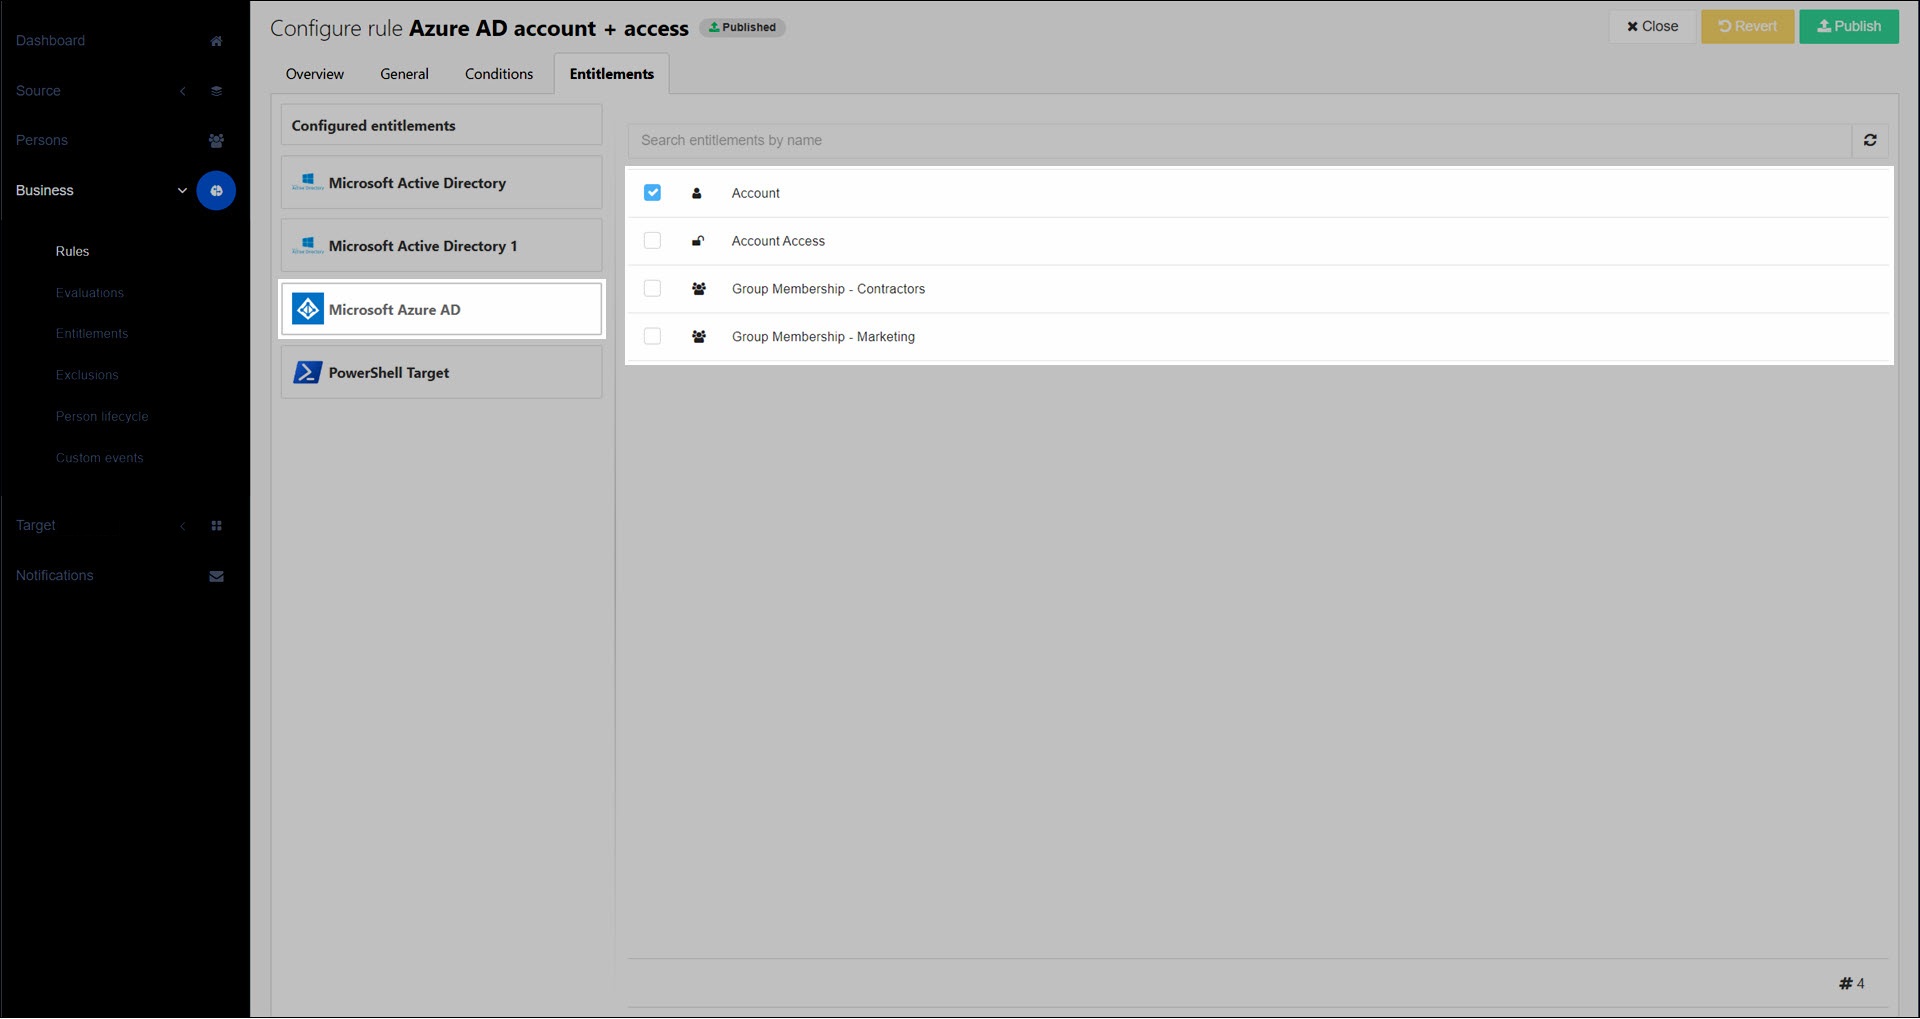Open Person lifecycle in the sidebar
1920x1019 pixels.
pos(102,417)
